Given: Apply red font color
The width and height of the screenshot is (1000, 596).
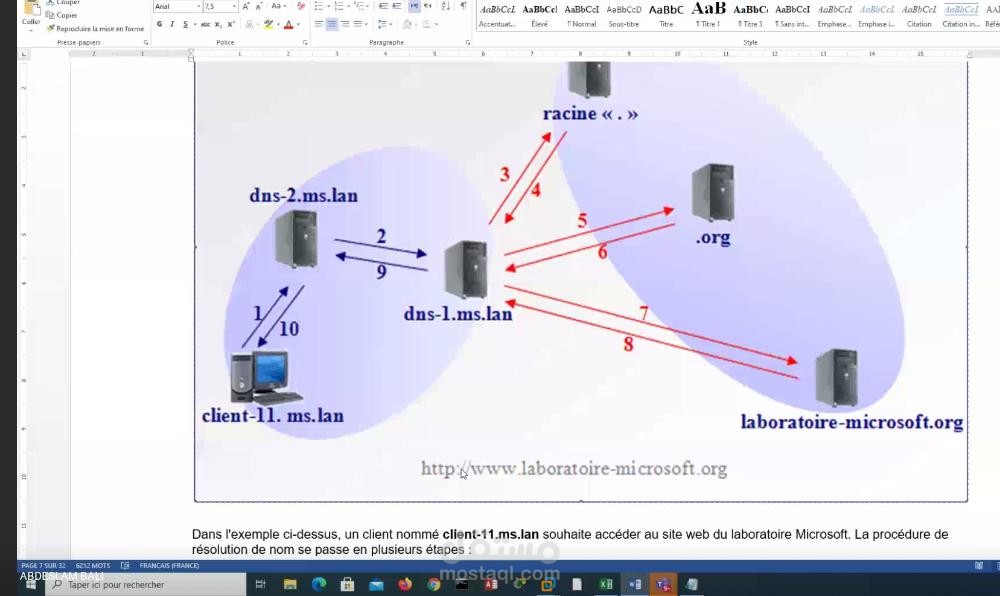Looking at the screenshot, I should pyautogui.click(x=288, y=24).
